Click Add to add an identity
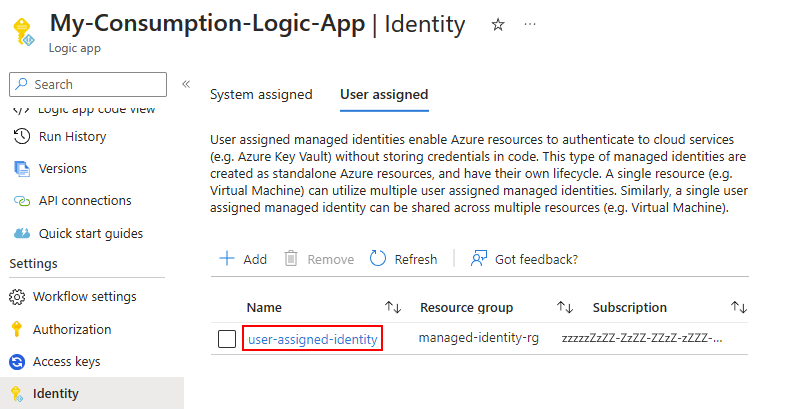 click(243, 259)
